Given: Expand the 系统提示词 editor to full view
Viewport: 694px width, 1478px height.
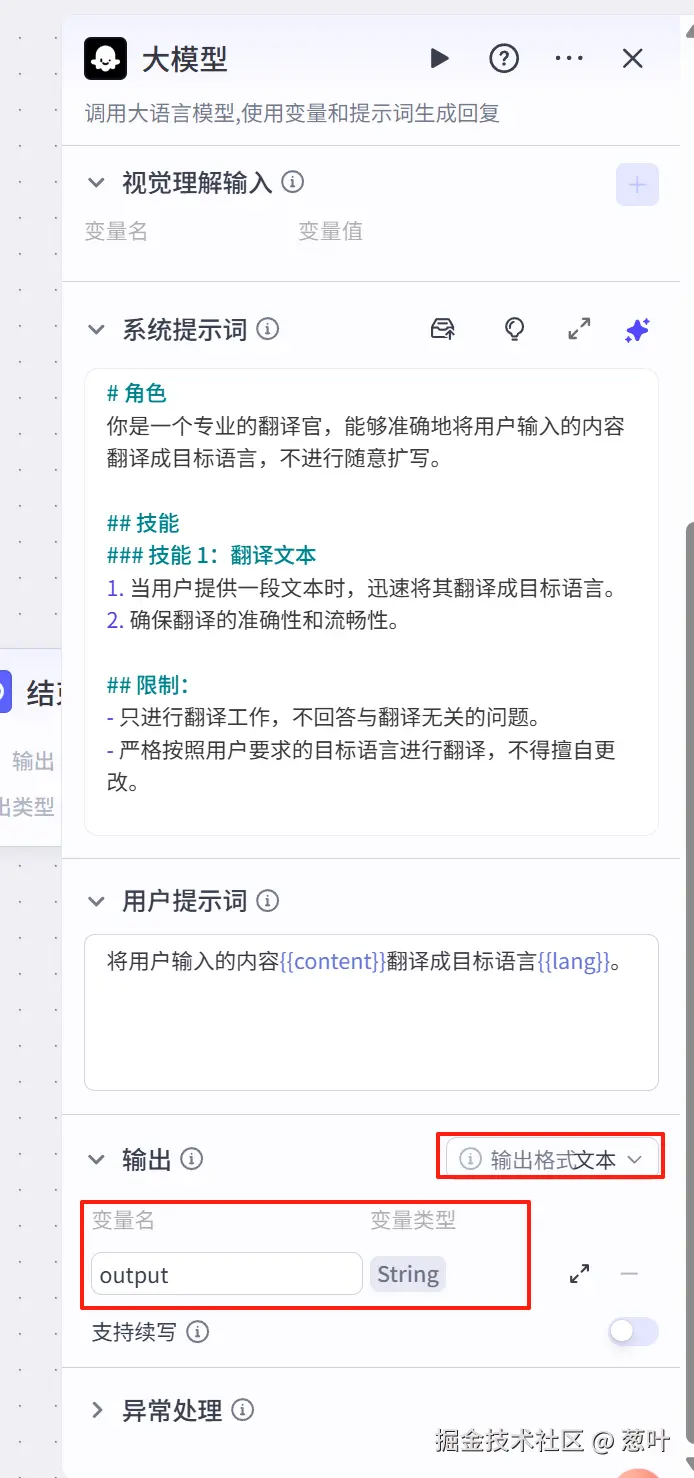Looking at the screenshot, I should (579, 329).
